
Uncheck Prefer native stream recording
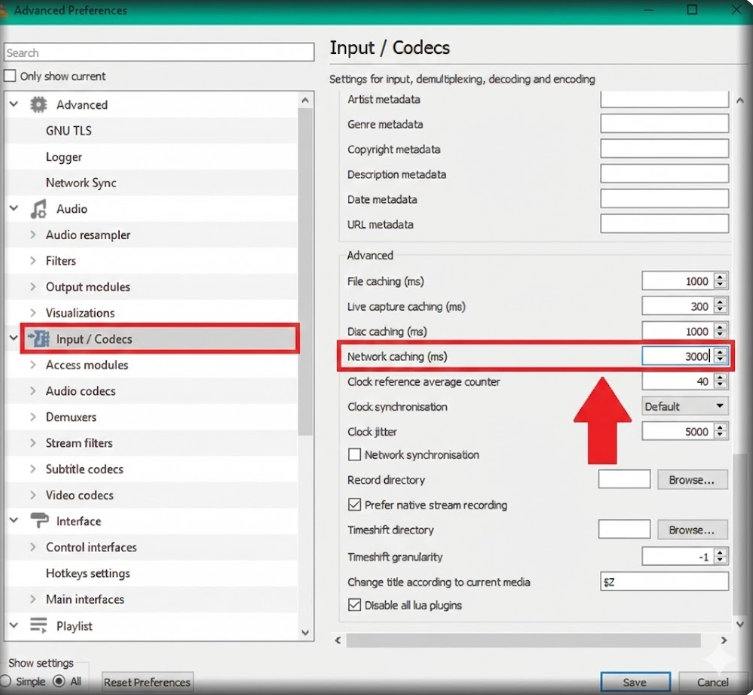(x=354, y=504)
